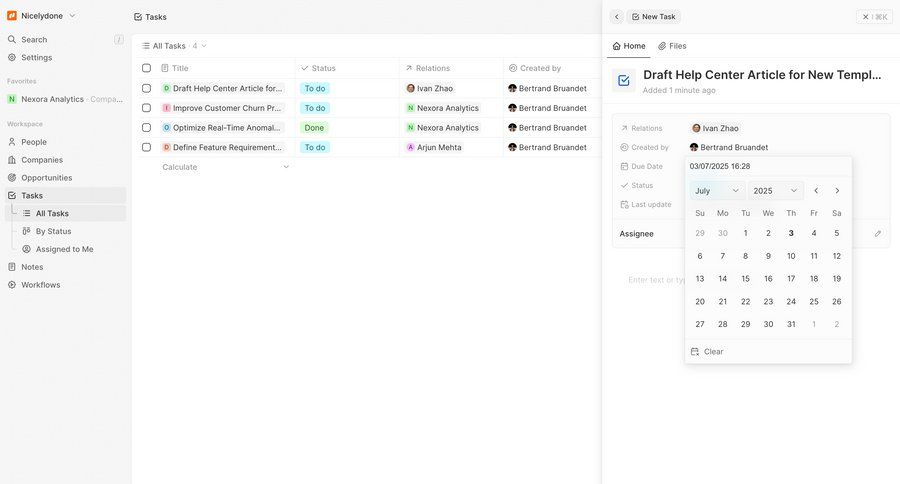The width and height of the screenshot is (900, 484).
Task: Open the 2025 year dropdown
Action: [x=775, y=191]
